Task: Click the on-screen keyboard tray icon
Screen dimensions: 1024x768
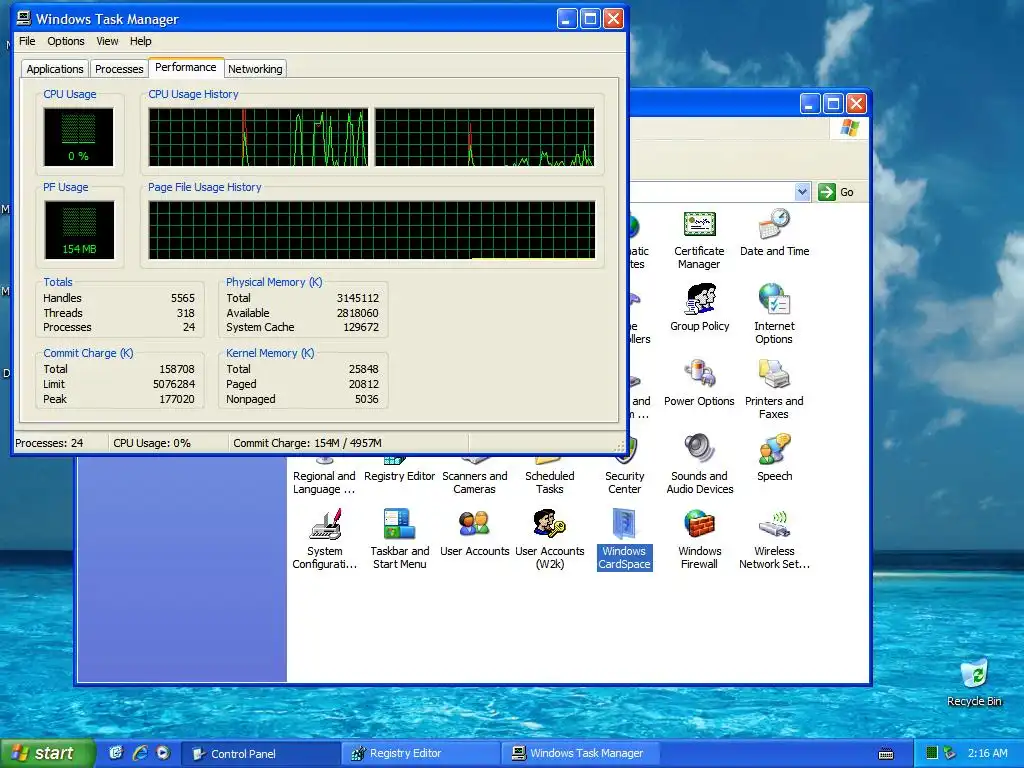Action: 886,754
